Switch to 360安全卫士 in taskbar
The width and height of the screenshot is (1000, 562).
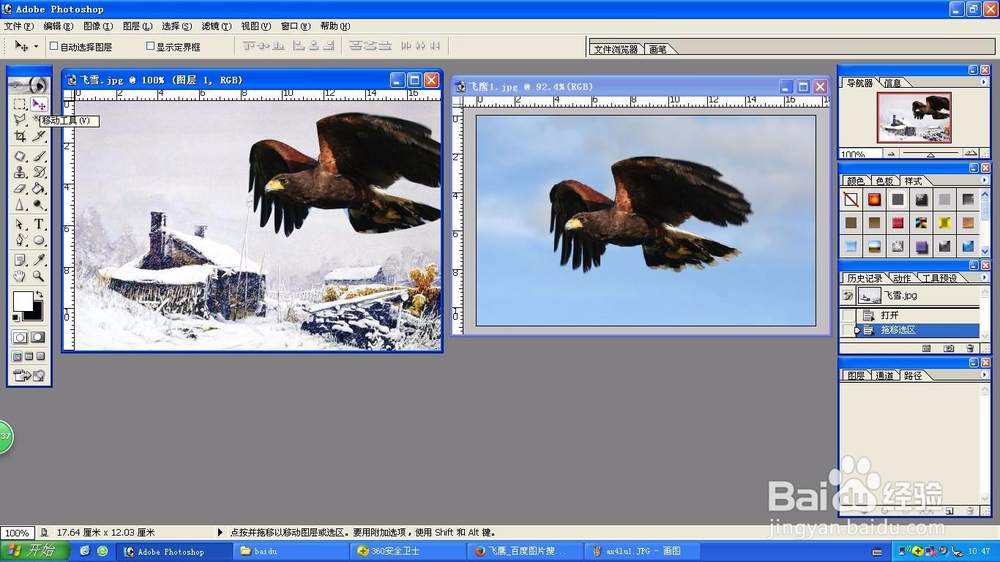407,551
